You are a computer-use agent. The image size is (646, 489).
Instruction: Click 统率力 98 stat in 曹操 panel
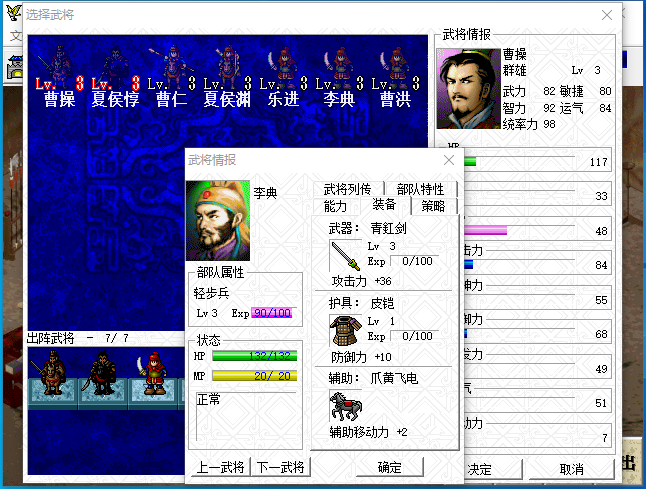tap(529, 124)
